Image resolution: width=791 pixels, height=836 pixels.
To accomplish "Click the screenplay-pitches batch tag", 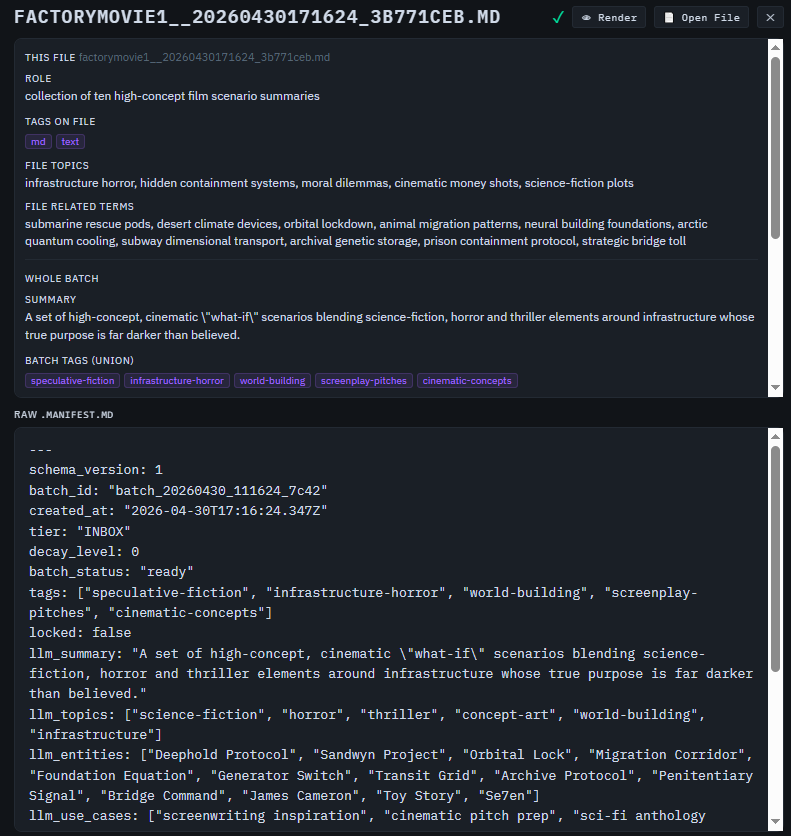I will click(x=364, y=381).
